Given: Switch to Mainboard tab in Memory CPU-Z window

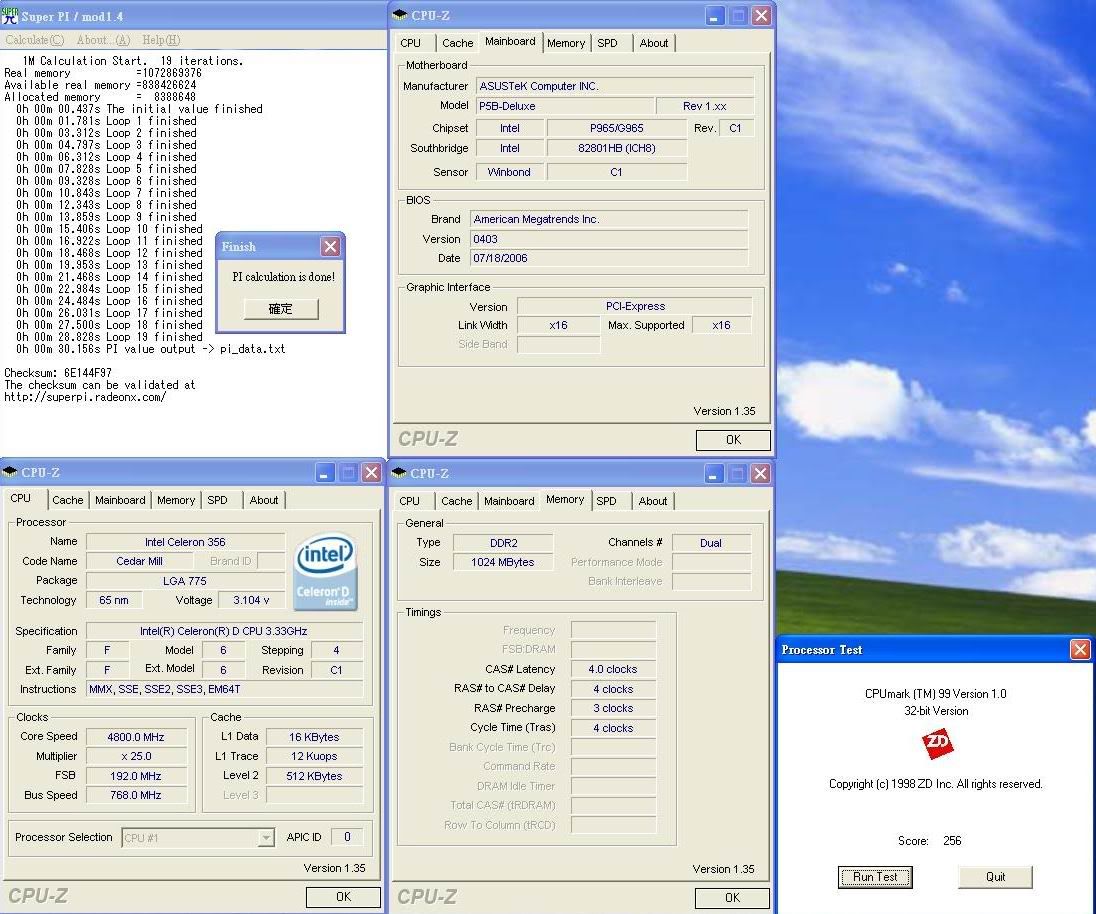Looking at the screenshot, I should (x=509, y=501).
